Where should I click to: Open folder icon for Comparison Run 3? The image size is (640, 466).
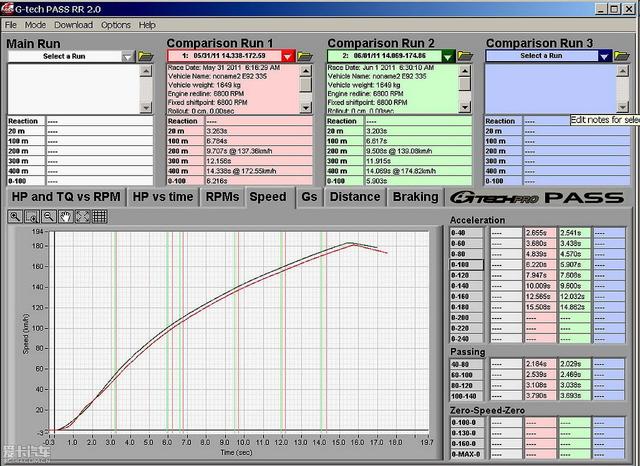(622, 55)
